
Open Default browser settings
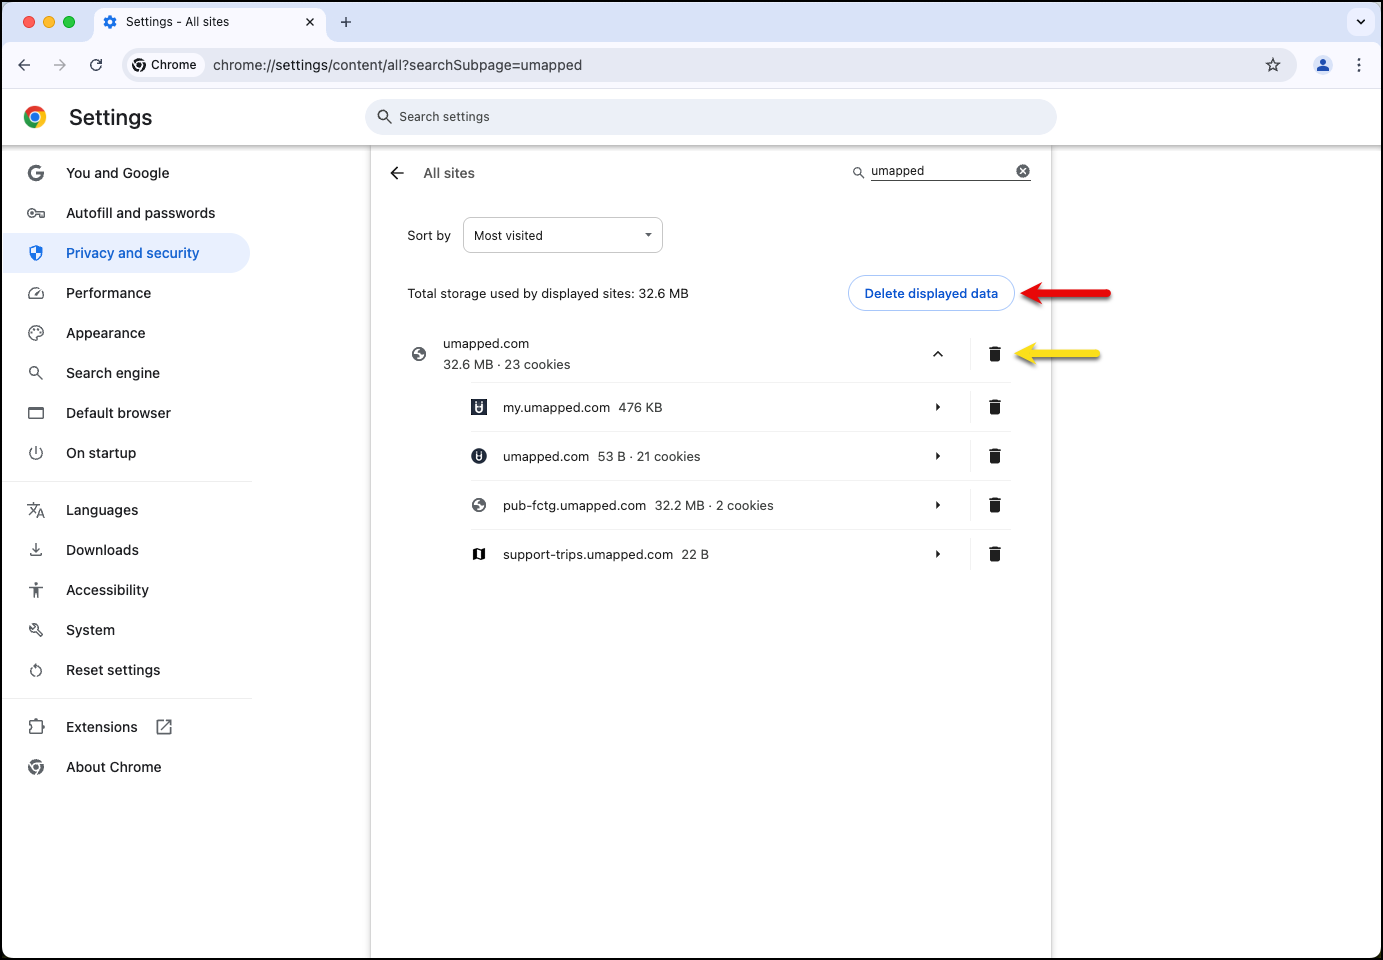click(126, 413)
